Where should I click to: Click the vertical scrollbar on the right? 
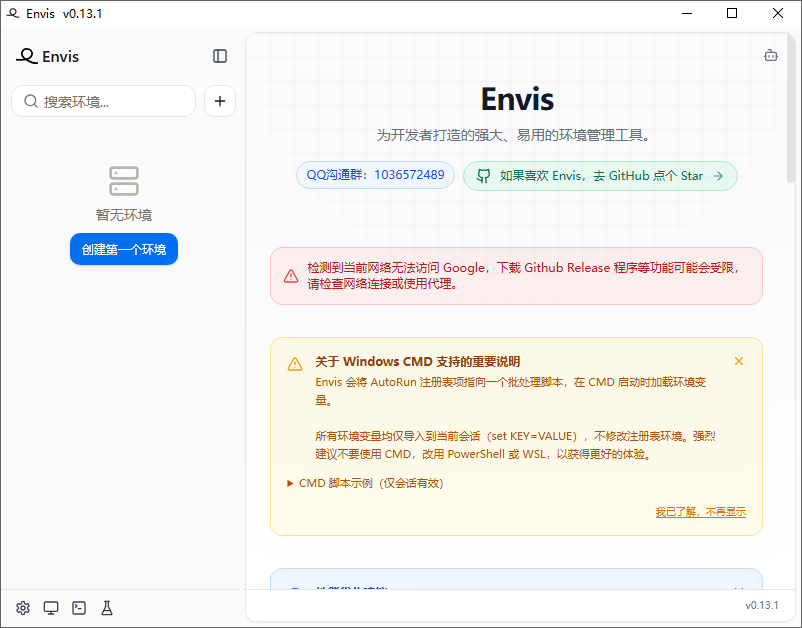point(791,110)
